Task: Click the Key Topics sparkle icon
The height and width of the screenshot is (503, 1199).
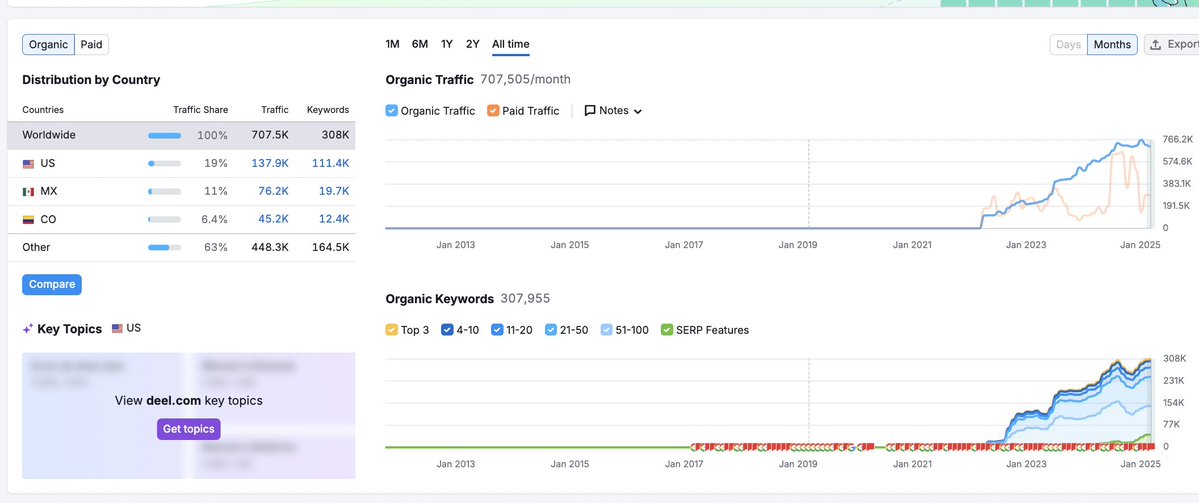Action: coord(28,329)
